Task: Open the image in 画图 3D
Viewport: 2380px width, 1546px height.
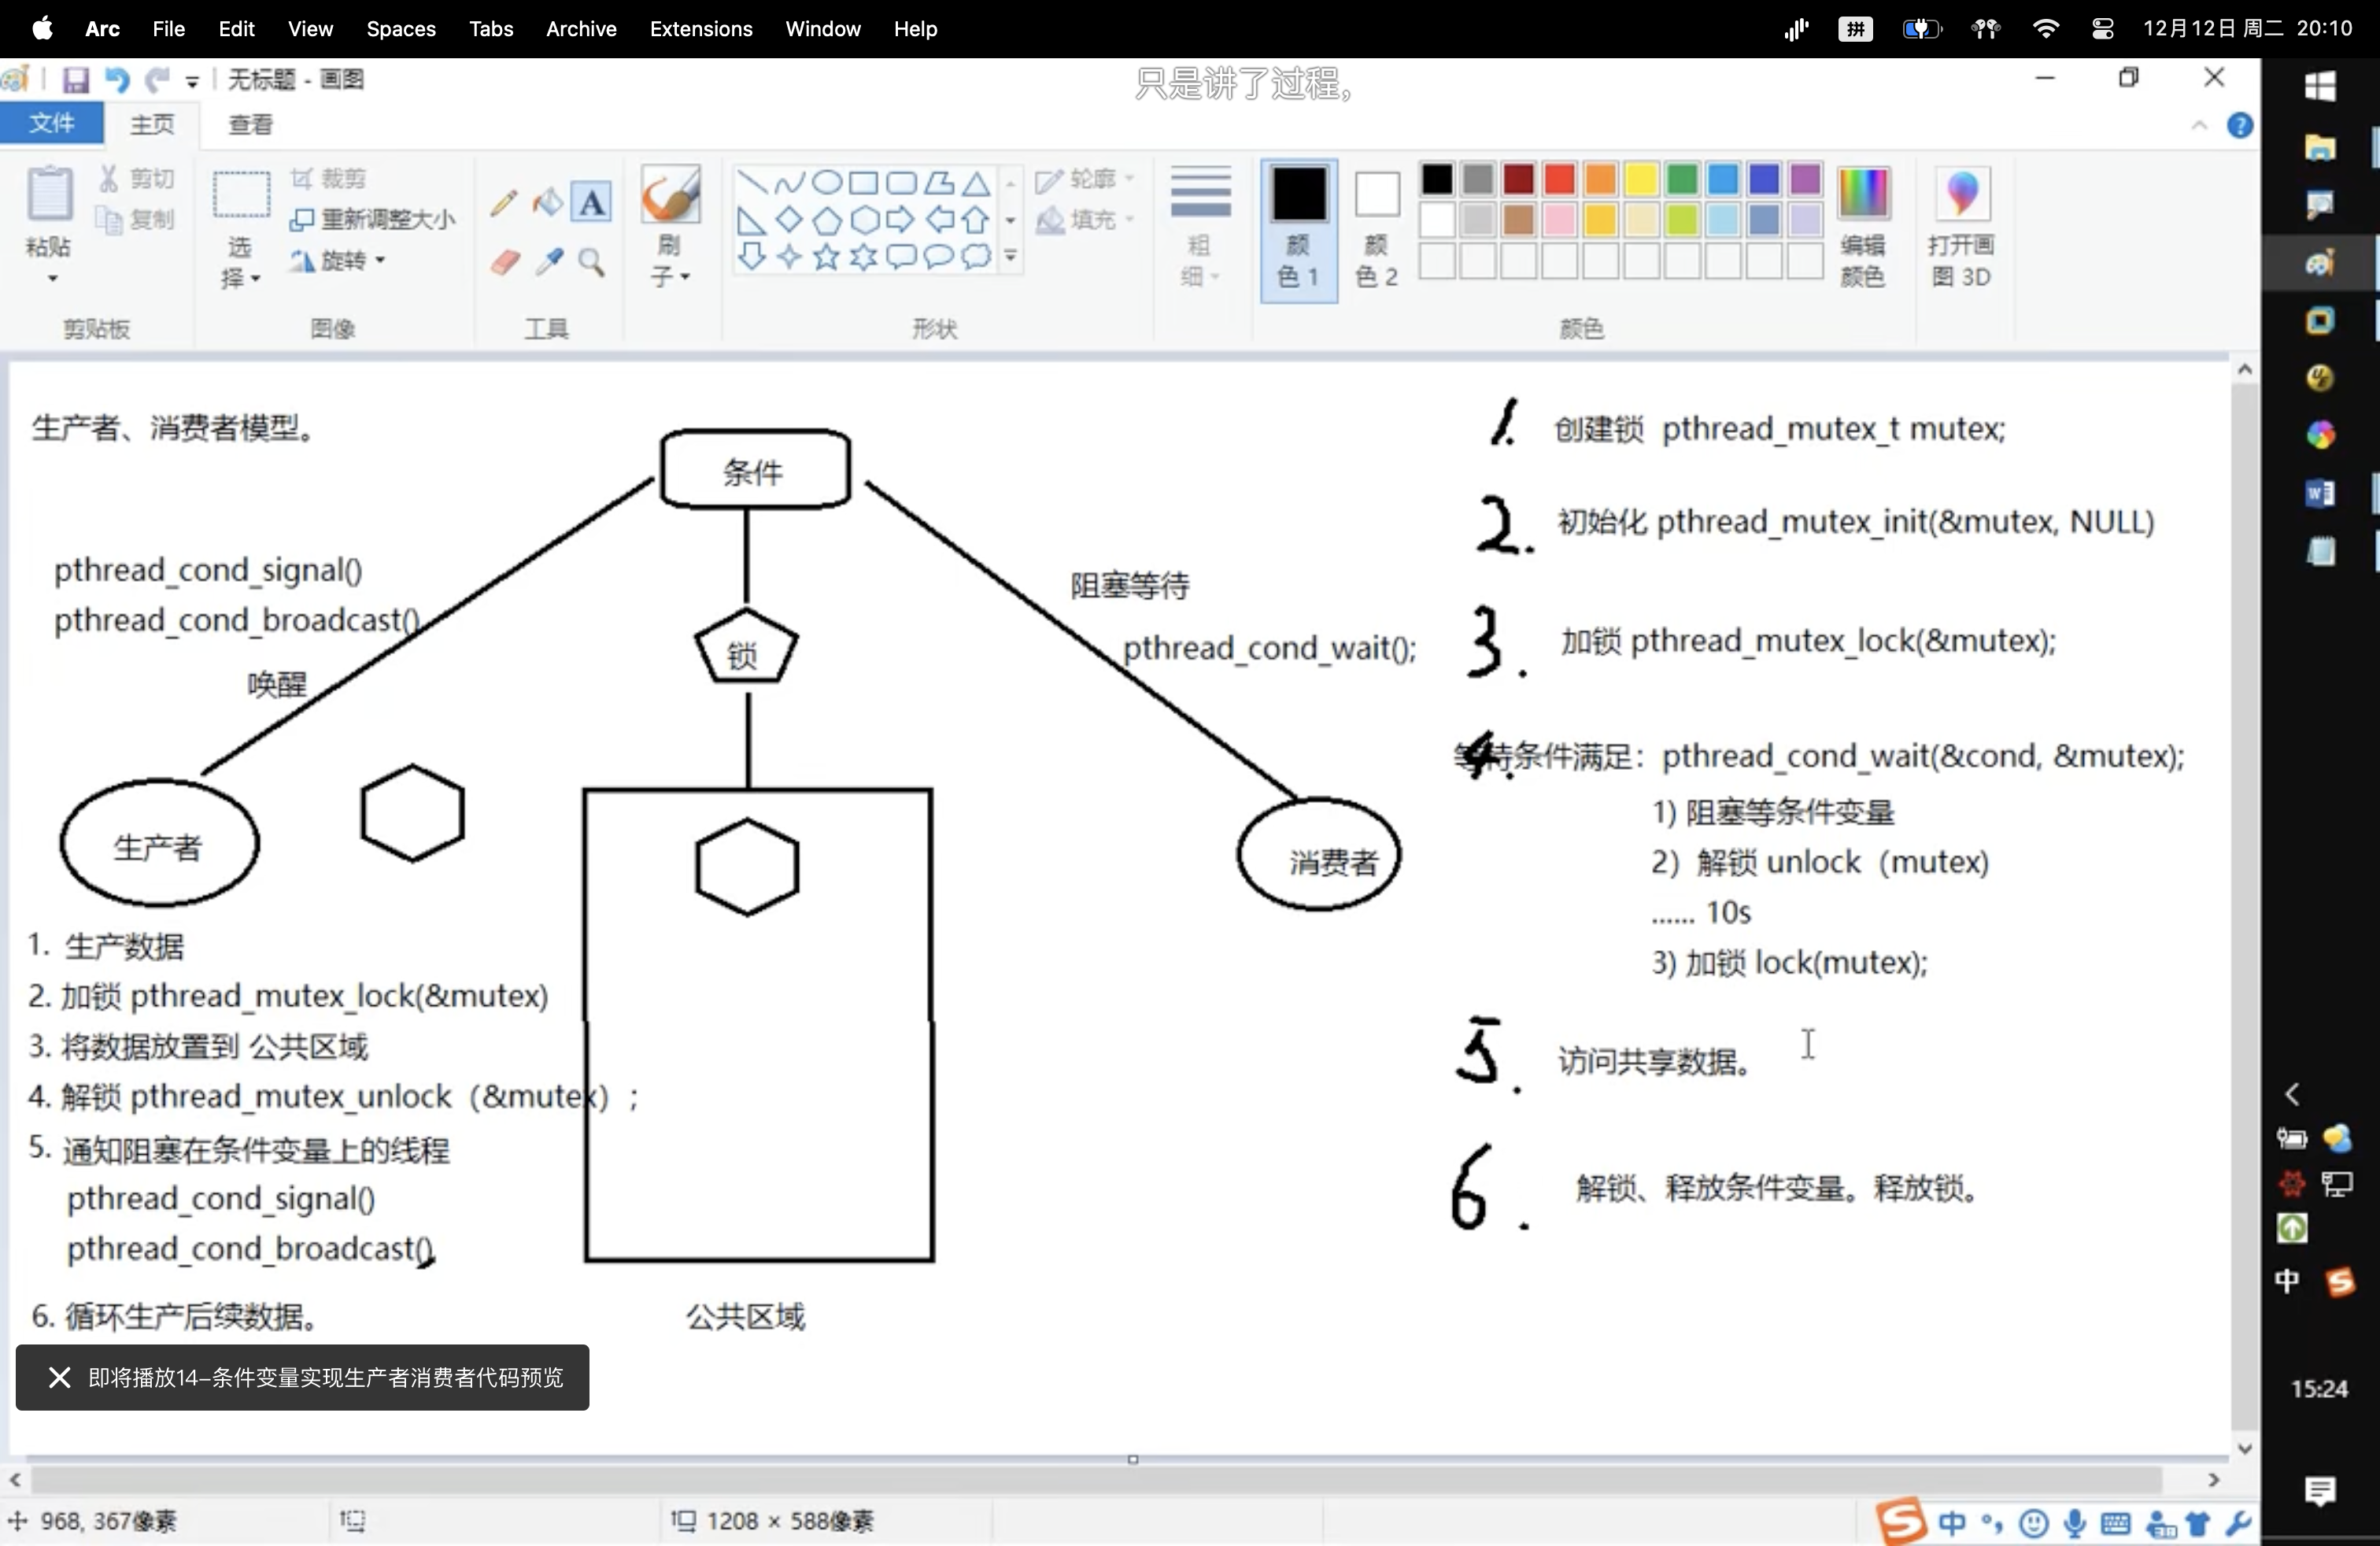Action: [1960, 228]
